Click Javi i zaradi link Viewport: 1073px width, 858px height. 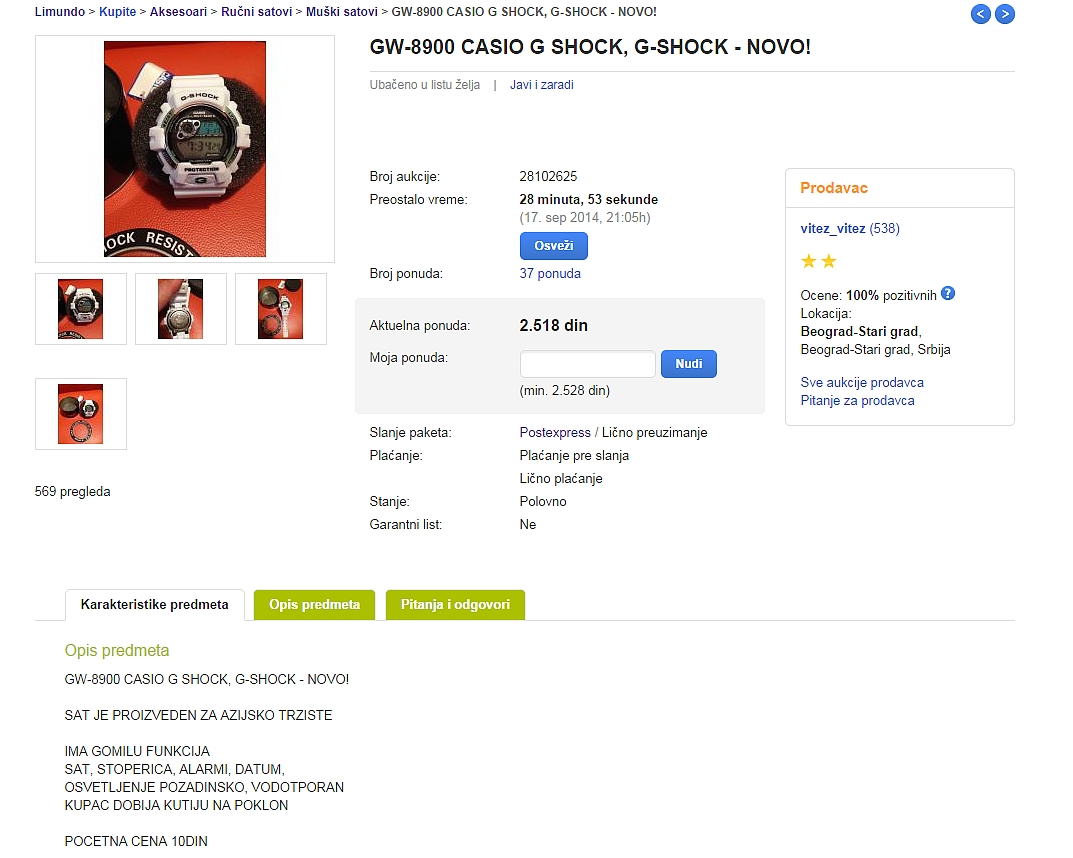[x=541, y=85]
